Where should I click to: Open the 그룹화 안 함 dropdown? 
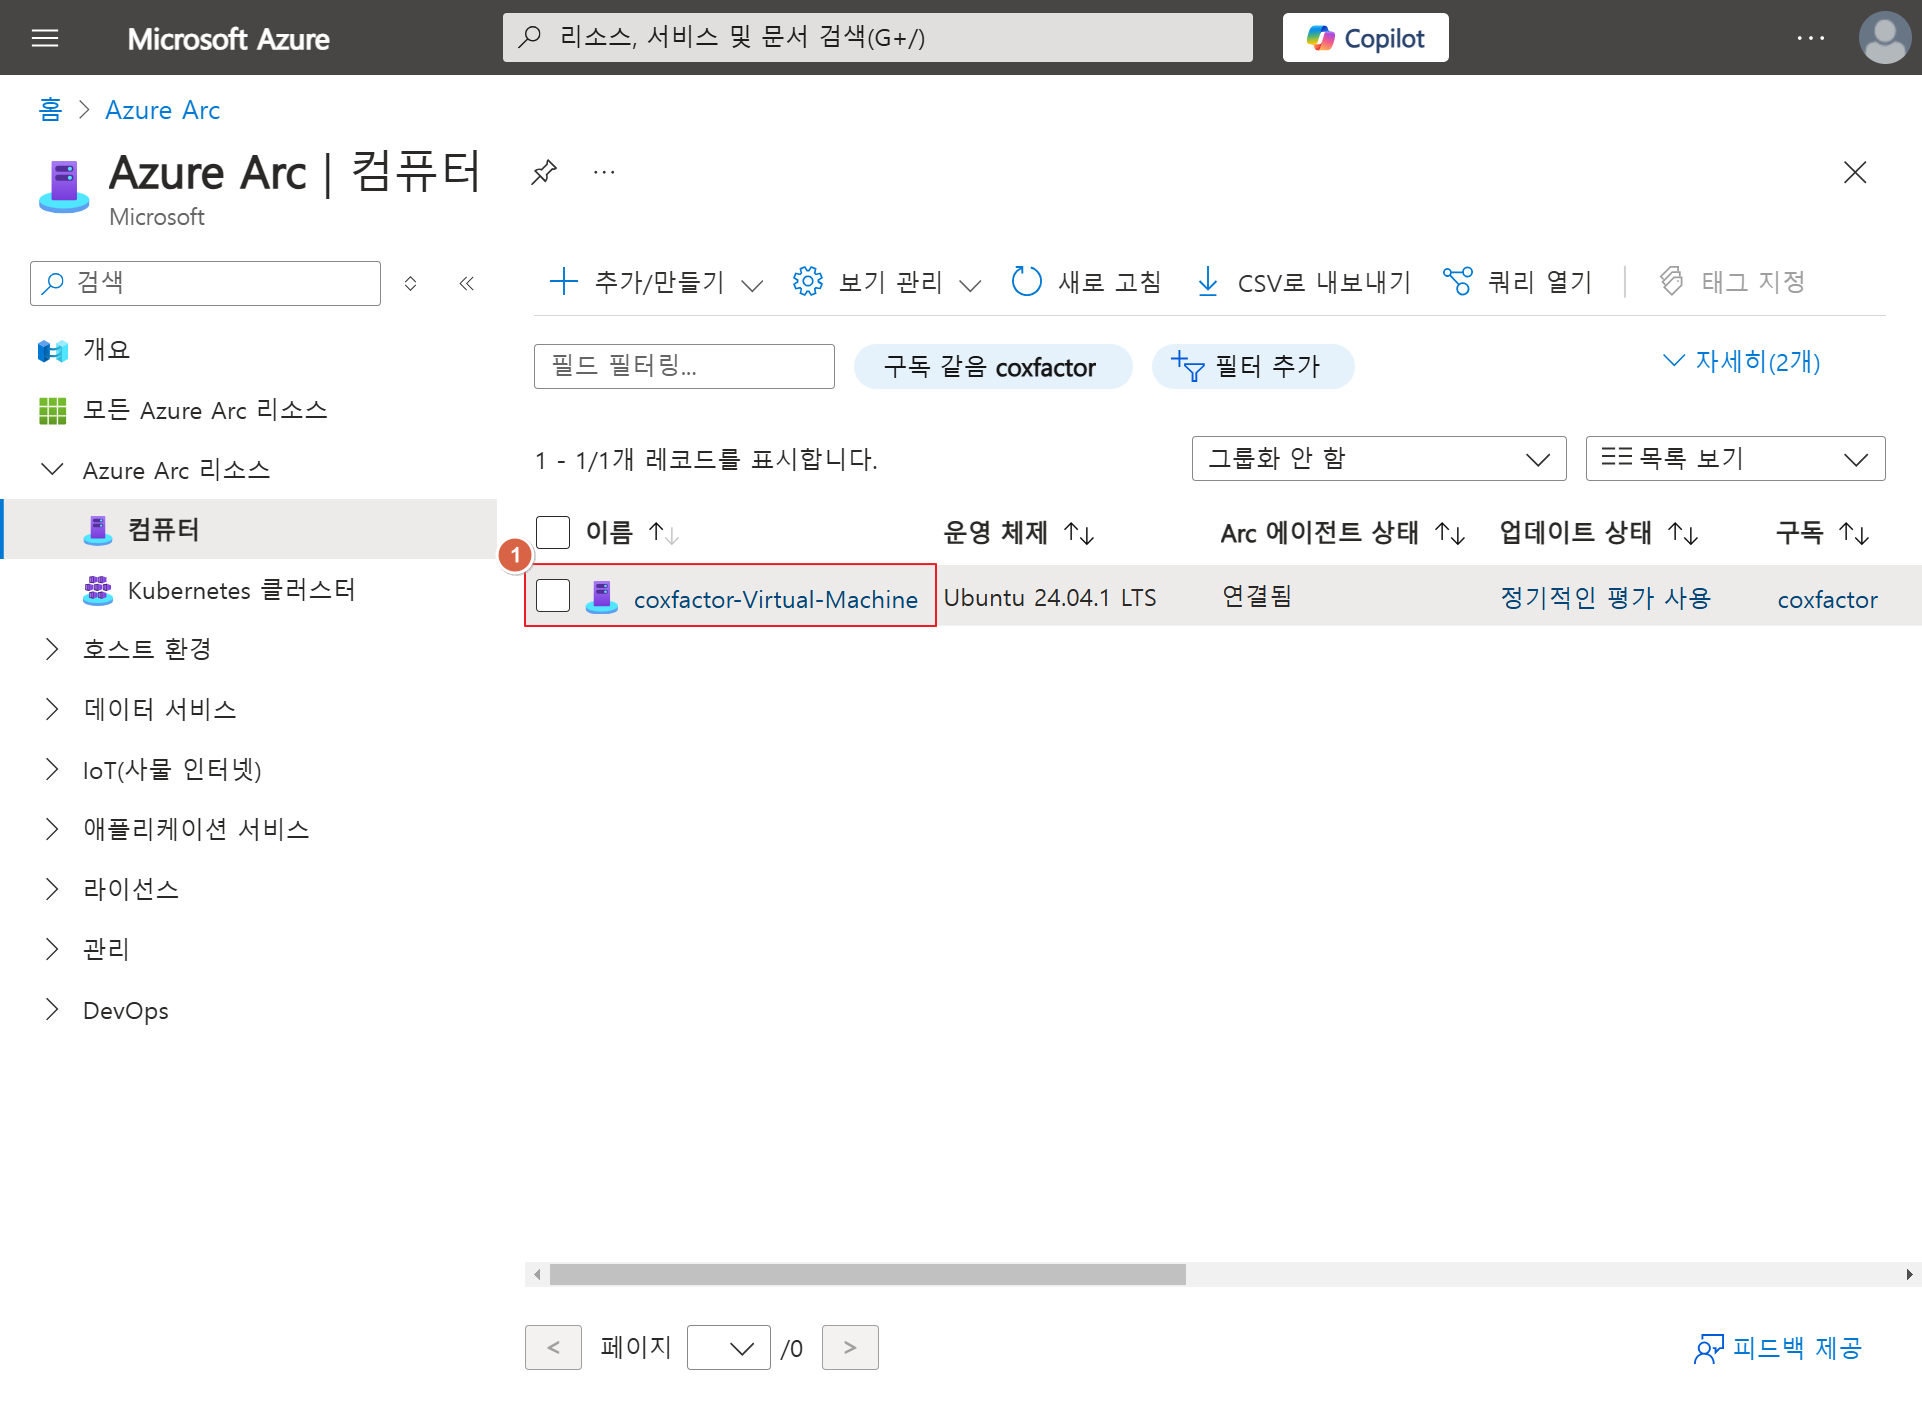1378,458
